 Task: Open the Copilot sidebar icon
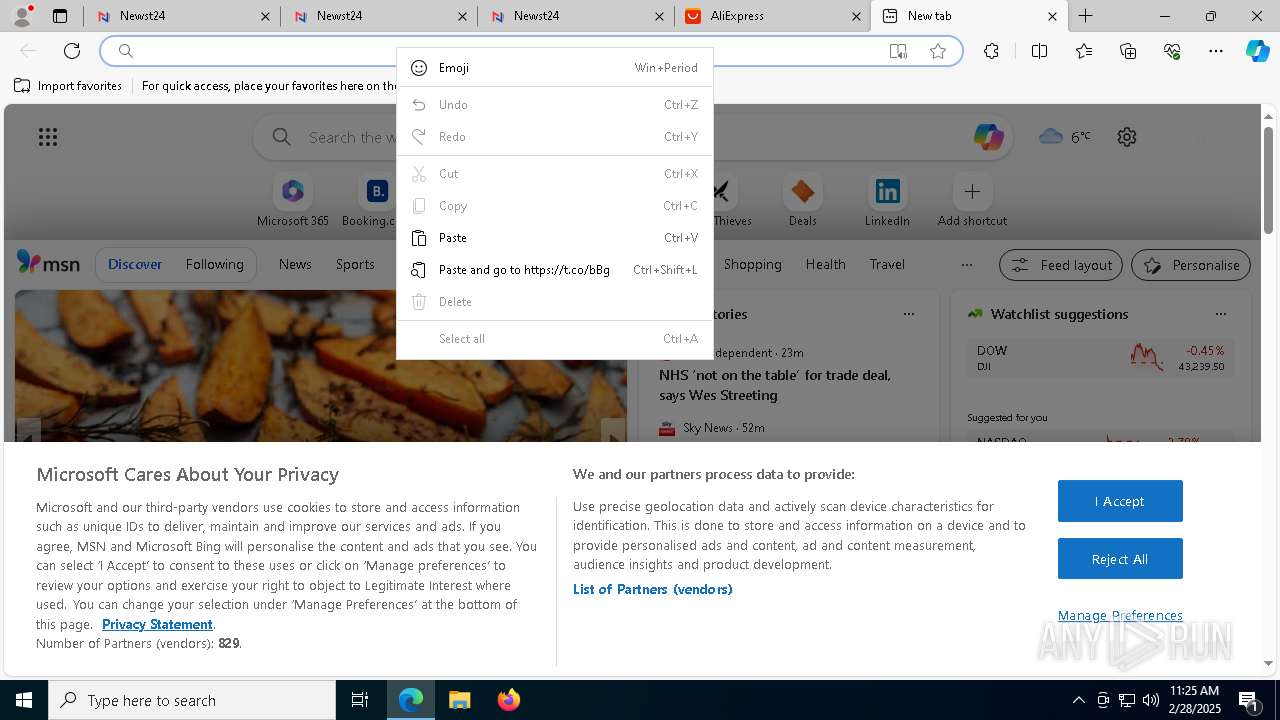tap(1257, 51)
